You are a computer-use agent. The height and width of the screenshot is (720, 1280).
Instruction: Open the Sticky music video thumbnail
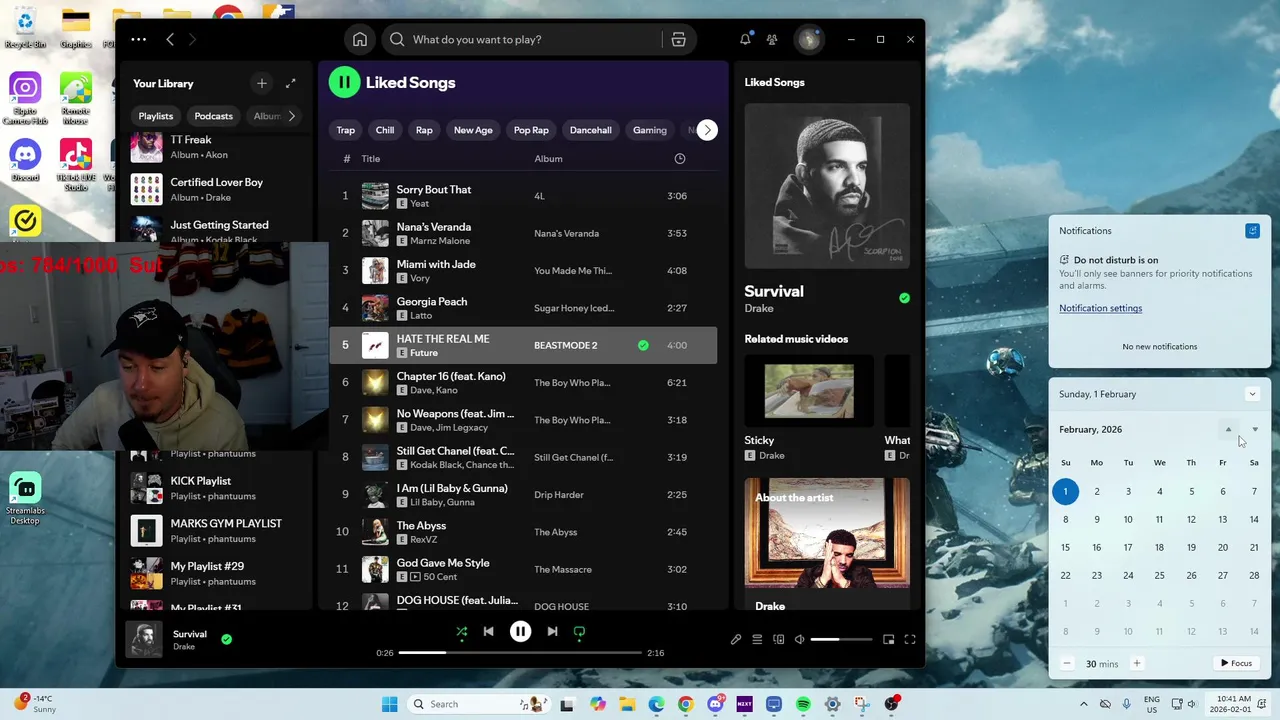(x=809, y=391)
